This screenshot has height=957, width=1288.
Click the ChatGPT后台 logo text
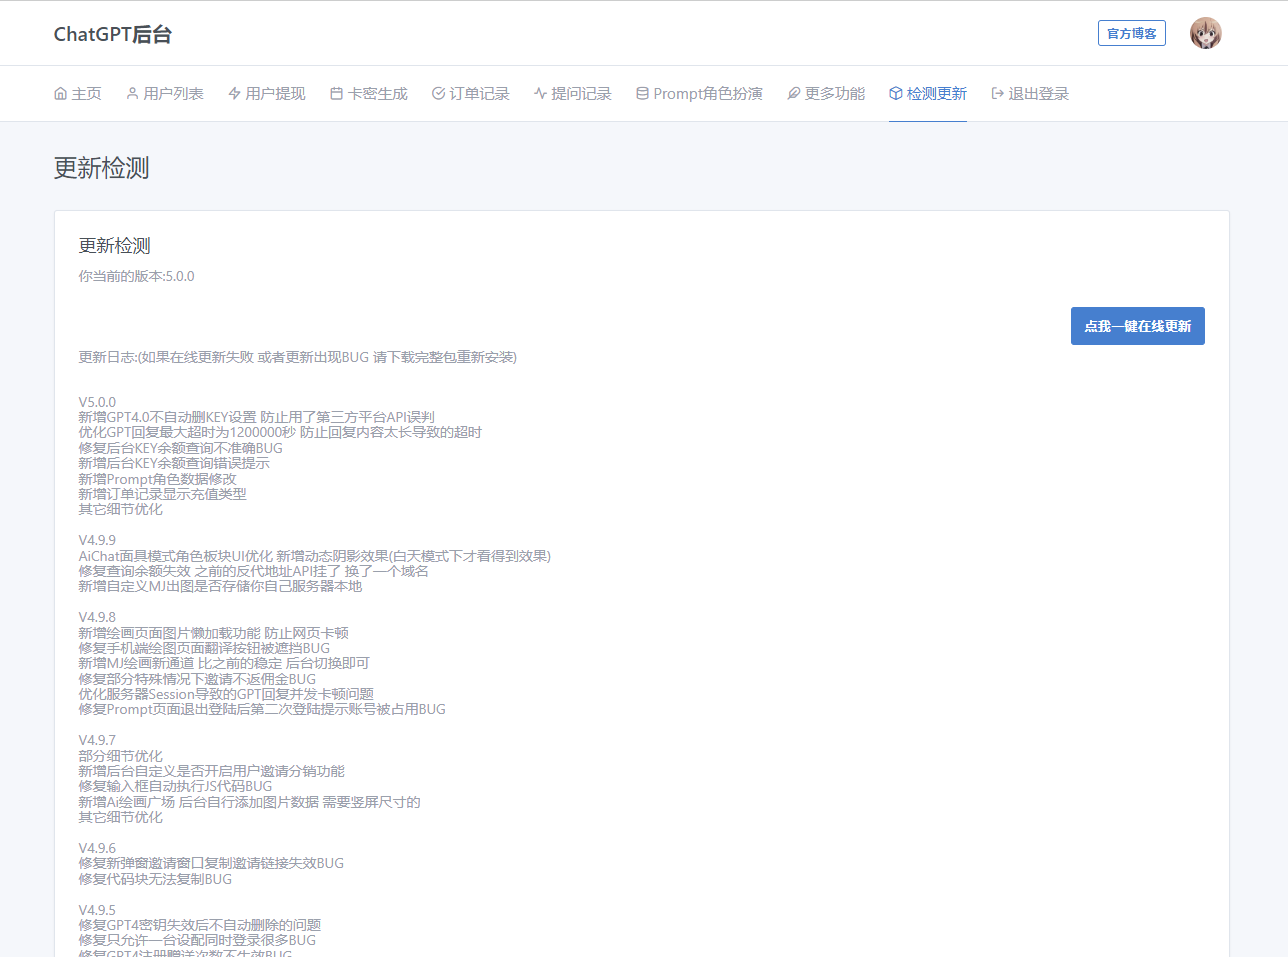click(113, 34)
